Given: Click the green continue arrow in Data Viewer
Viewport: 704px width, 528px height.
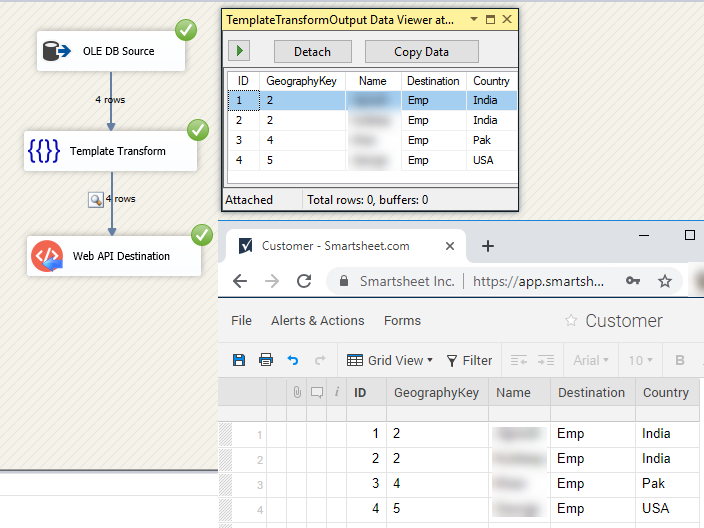Looking at the screenshot, I should 239,51.
